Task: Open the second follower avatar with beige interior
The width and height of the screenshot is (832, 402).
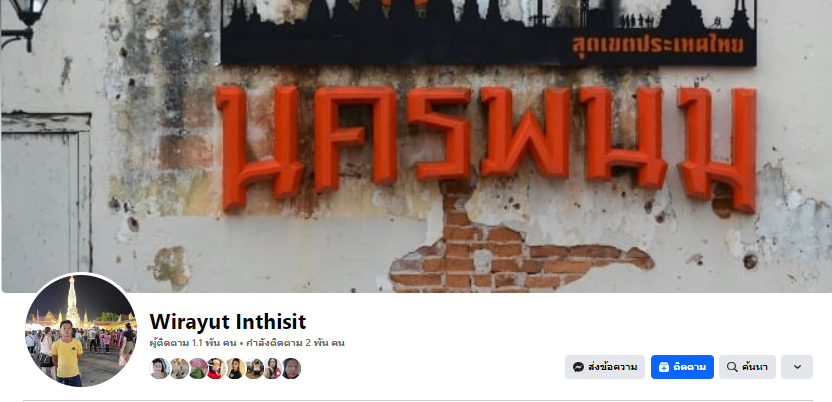Action: tap(179, 368)
